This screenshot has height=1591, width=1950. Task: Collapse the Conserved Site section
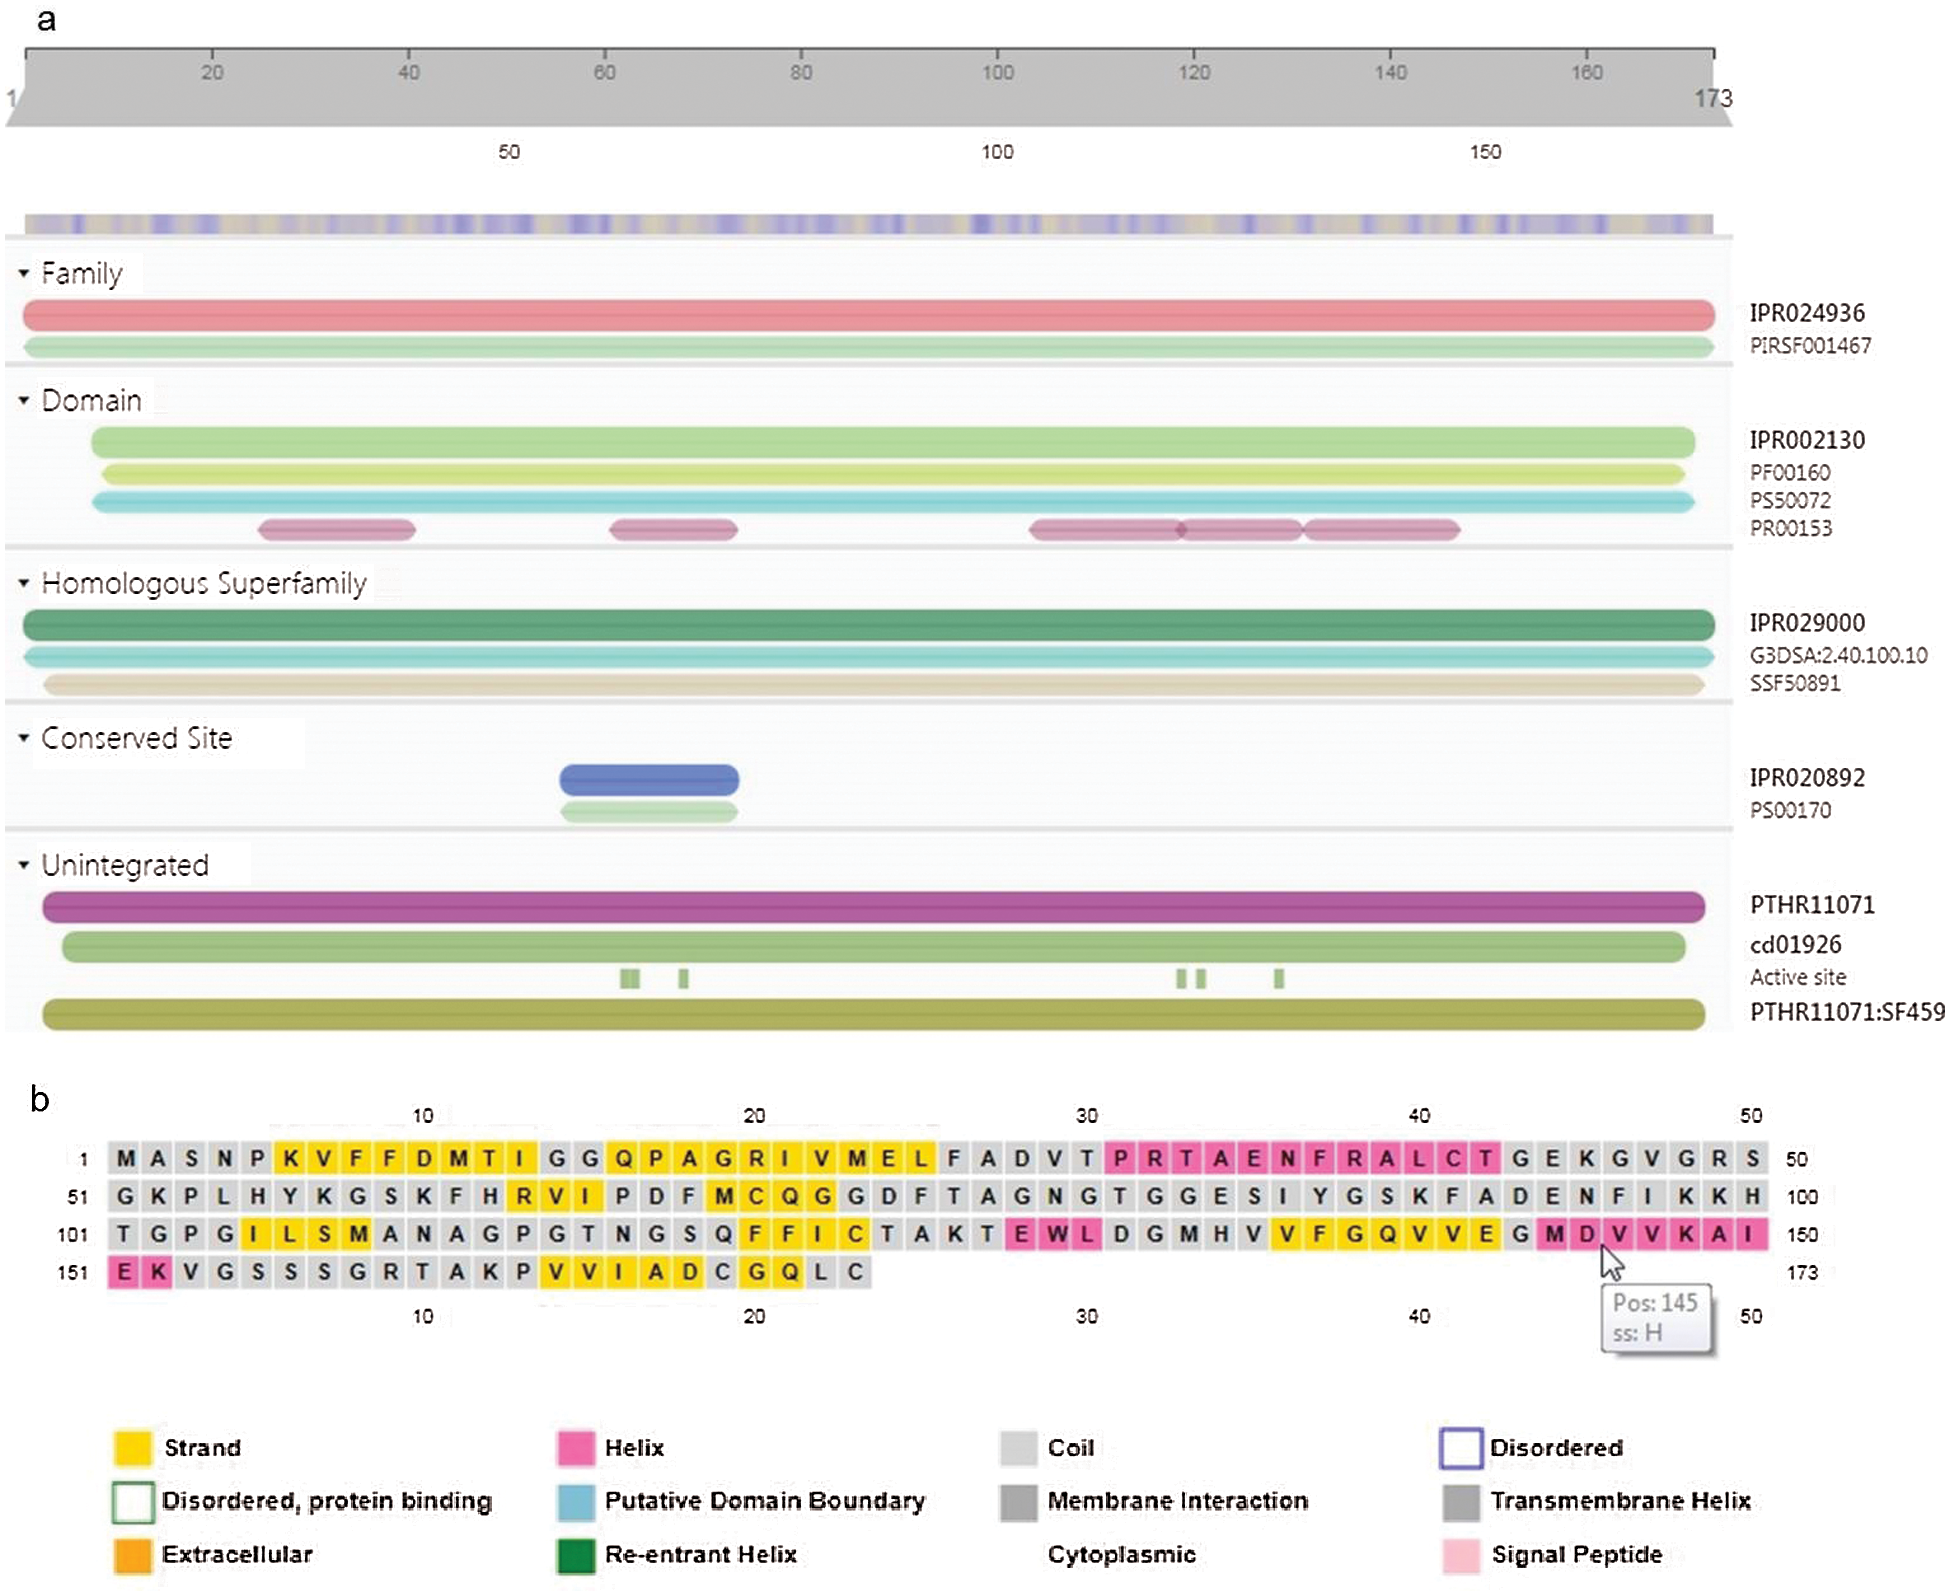[23, 738]
